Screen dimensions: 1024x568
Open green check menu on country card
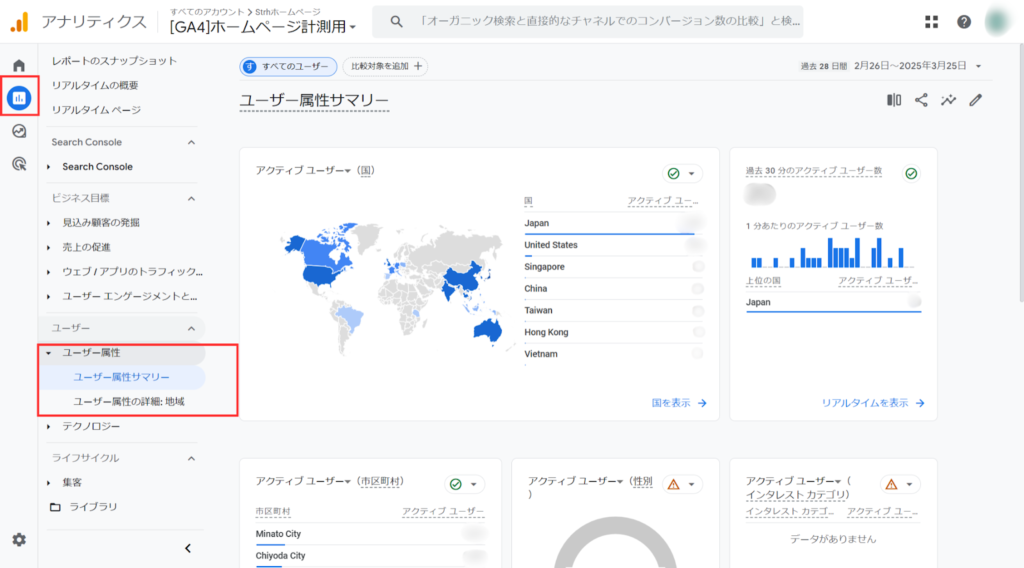point(682,174)
